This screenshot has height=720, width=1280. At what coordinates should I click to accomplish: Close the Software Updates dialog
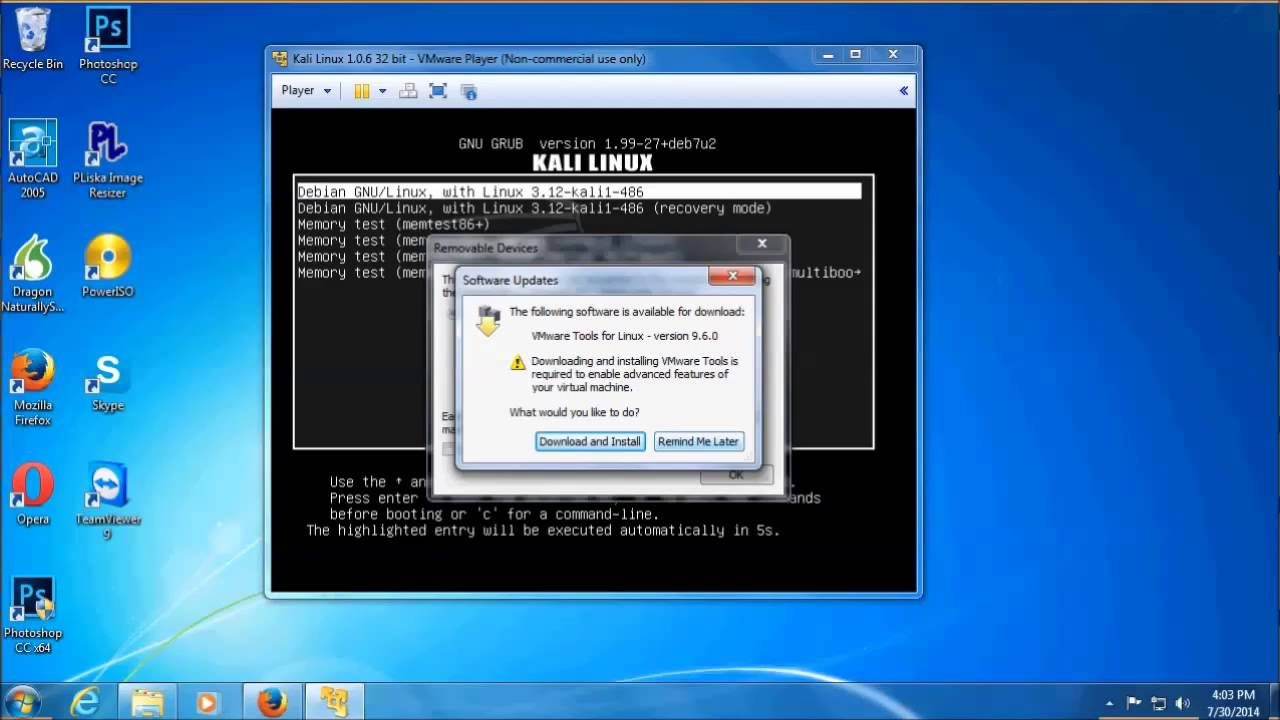click(x=733, y=276)
